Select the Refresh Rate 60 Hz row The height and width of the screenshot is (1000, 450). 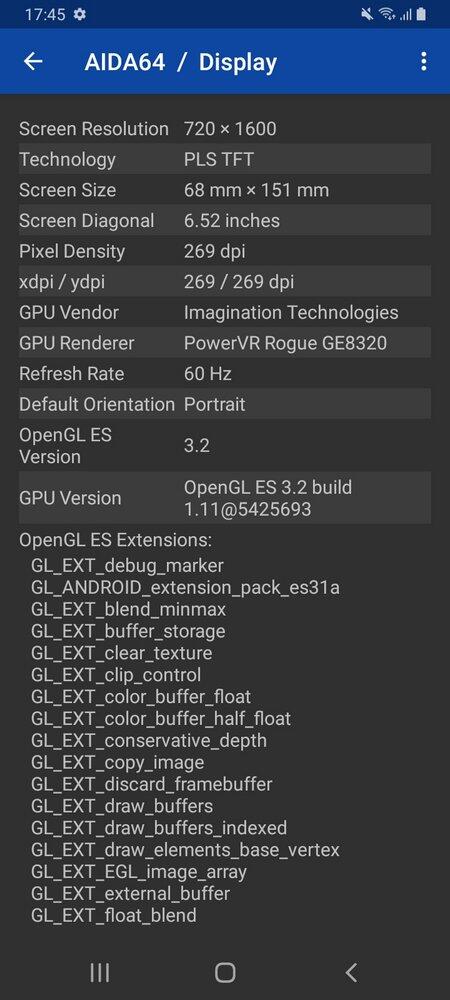pos(225,374)
